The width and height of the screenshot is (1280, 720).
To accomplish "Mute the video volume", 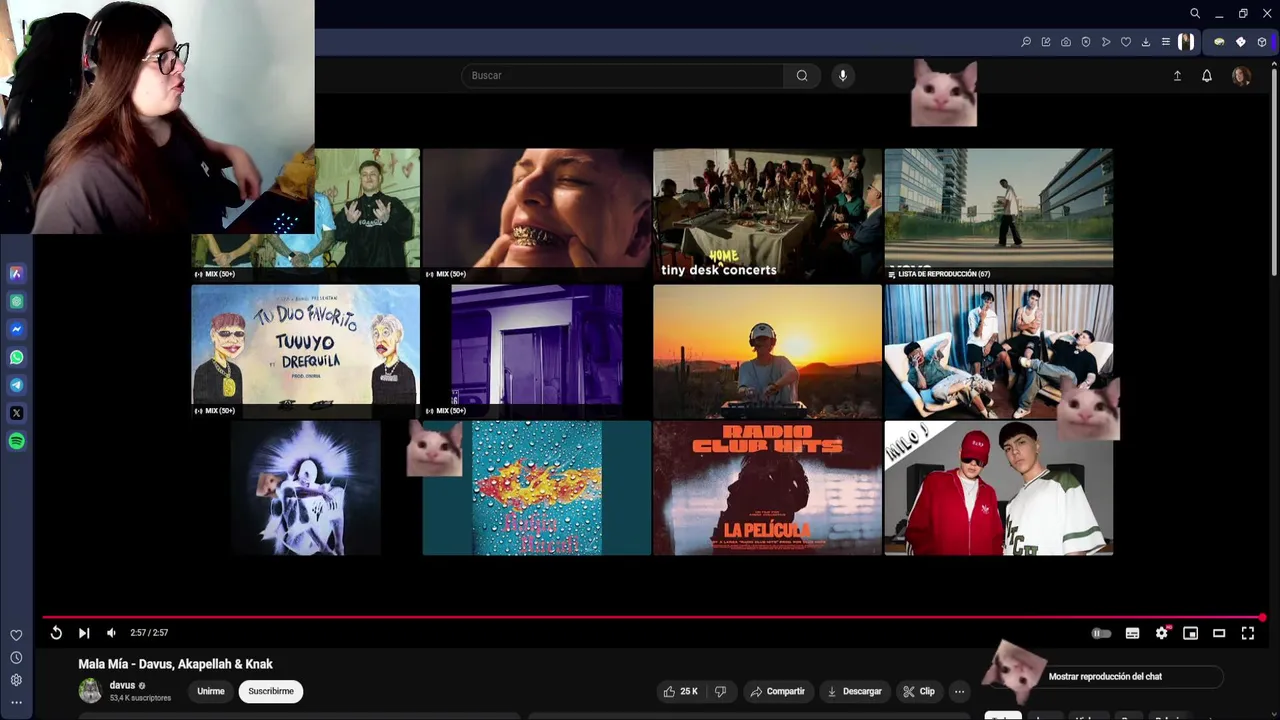I will (111, 633).
